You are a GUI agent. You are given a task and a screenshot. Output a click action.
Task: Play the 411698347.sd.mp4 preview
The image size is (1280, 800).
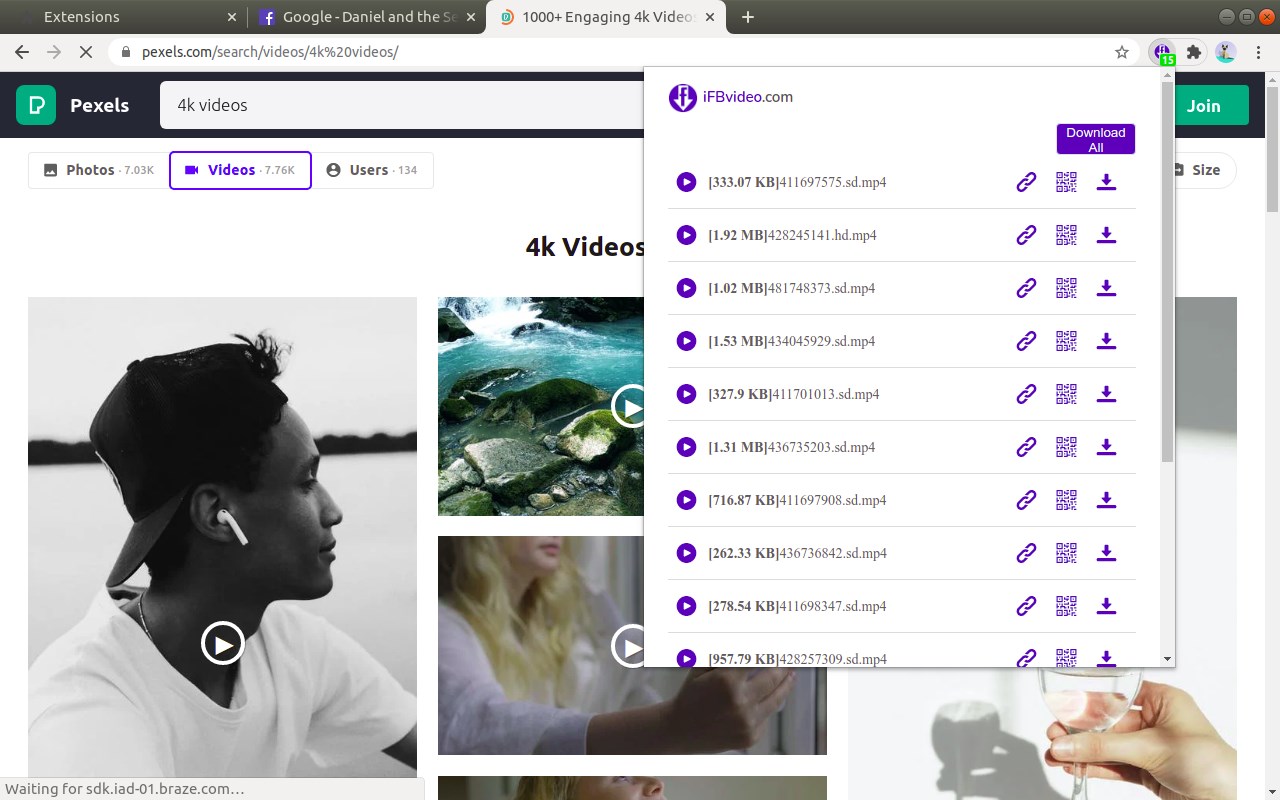click(686, 606)
